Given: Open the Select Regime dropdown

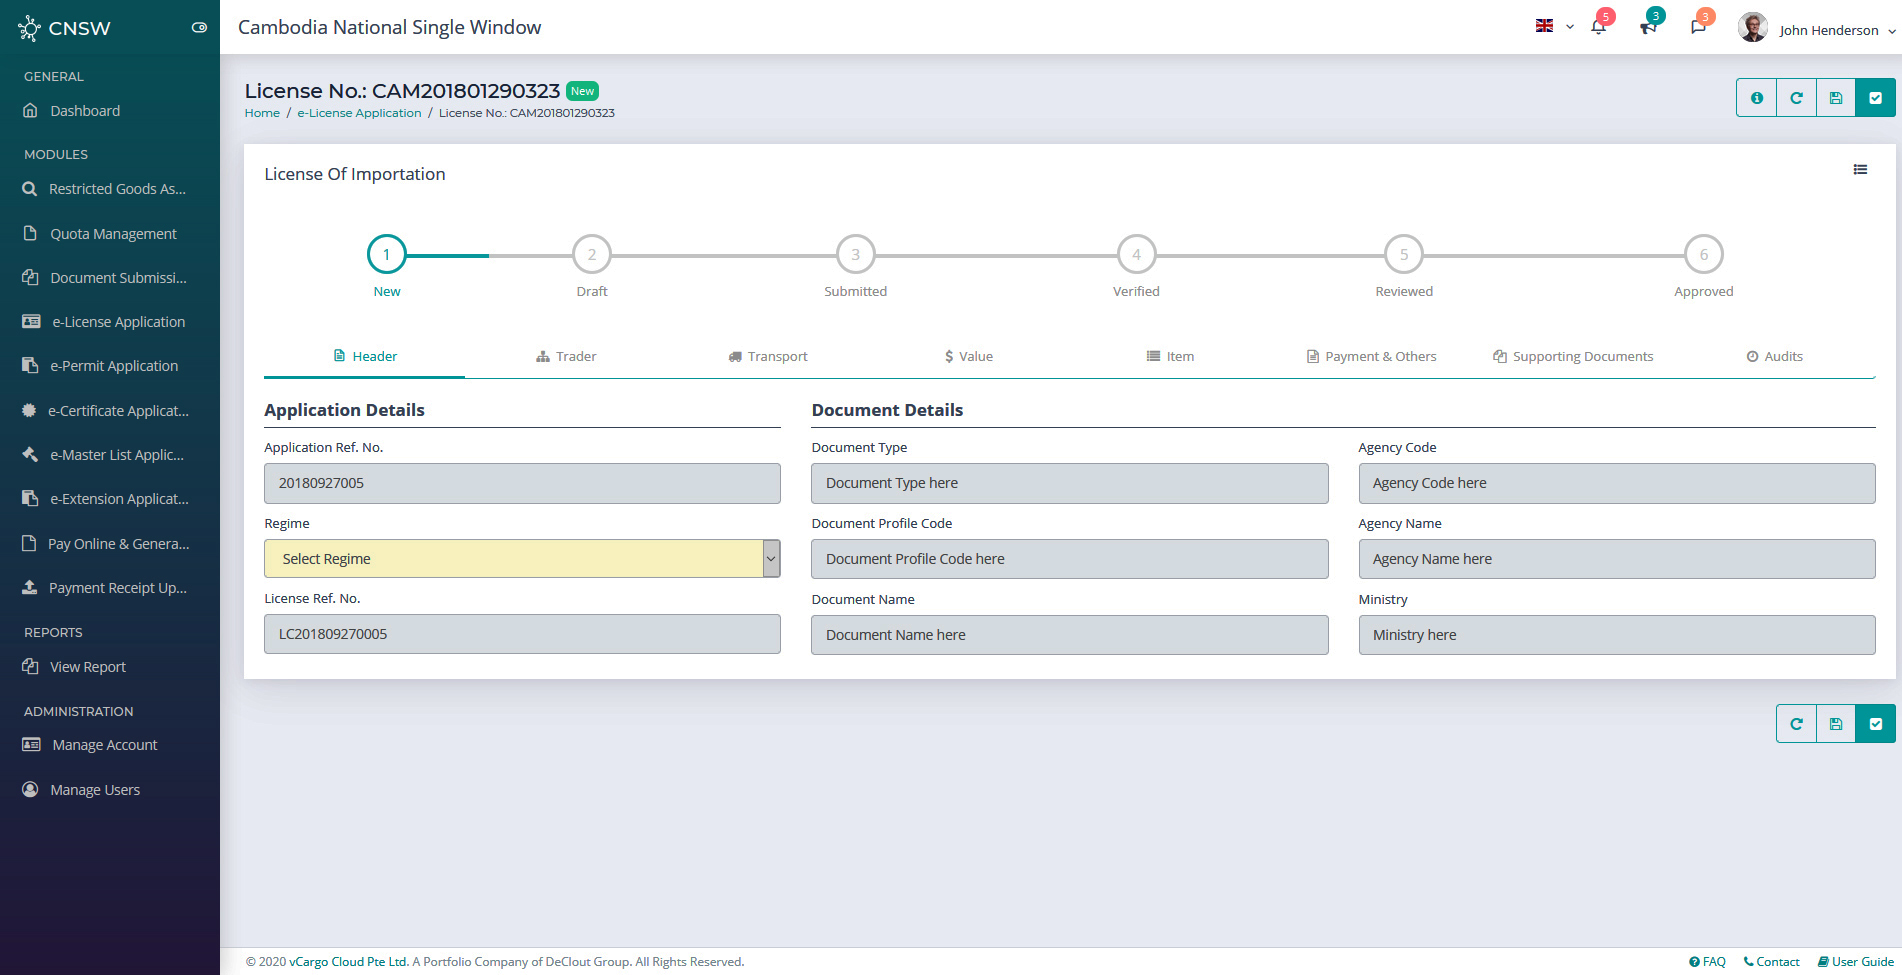Looking at the screenshot, I should (521, 559).
